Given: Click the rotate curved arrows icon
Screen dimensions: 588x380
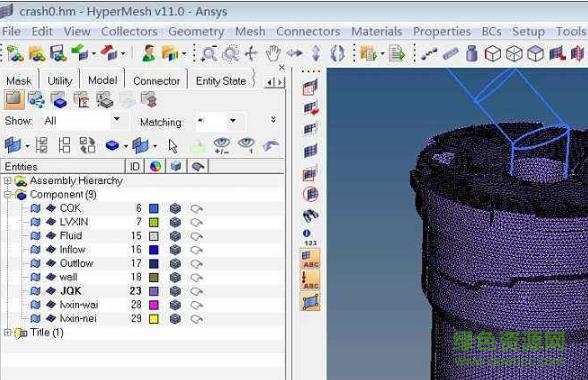Looking at the screenshot, I should point(338,53).
